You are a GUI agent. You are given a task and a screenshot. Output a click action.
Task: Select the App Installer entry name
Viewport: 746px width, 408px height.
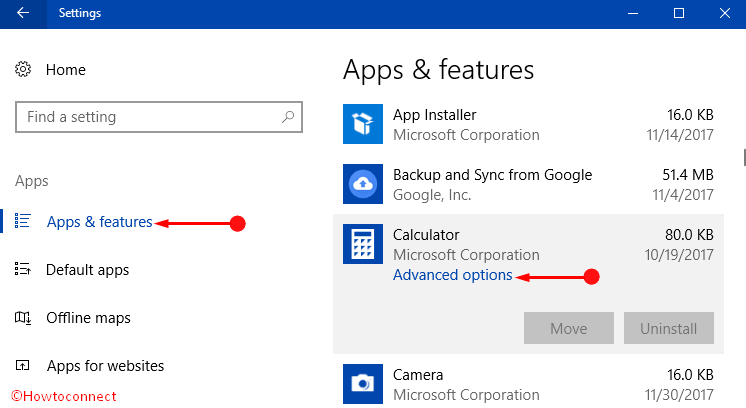(x=434, y=115)
